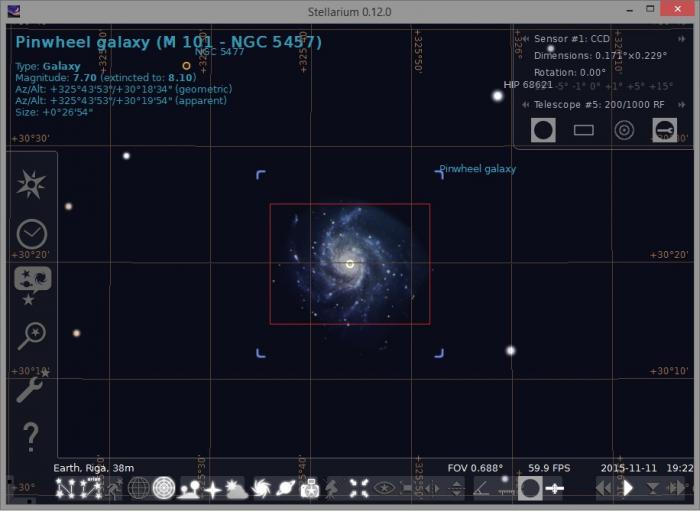Rotate sensor by -15° option
This screenshot has height=512, width=700.
(542, 86)
